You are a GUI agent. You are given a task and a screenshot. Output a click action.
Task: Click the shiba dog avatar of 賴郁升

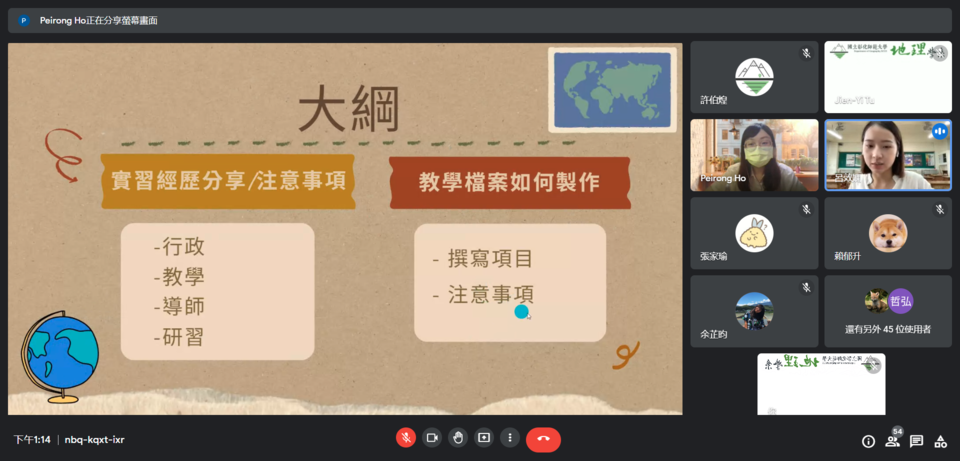[x=888, y=233]
